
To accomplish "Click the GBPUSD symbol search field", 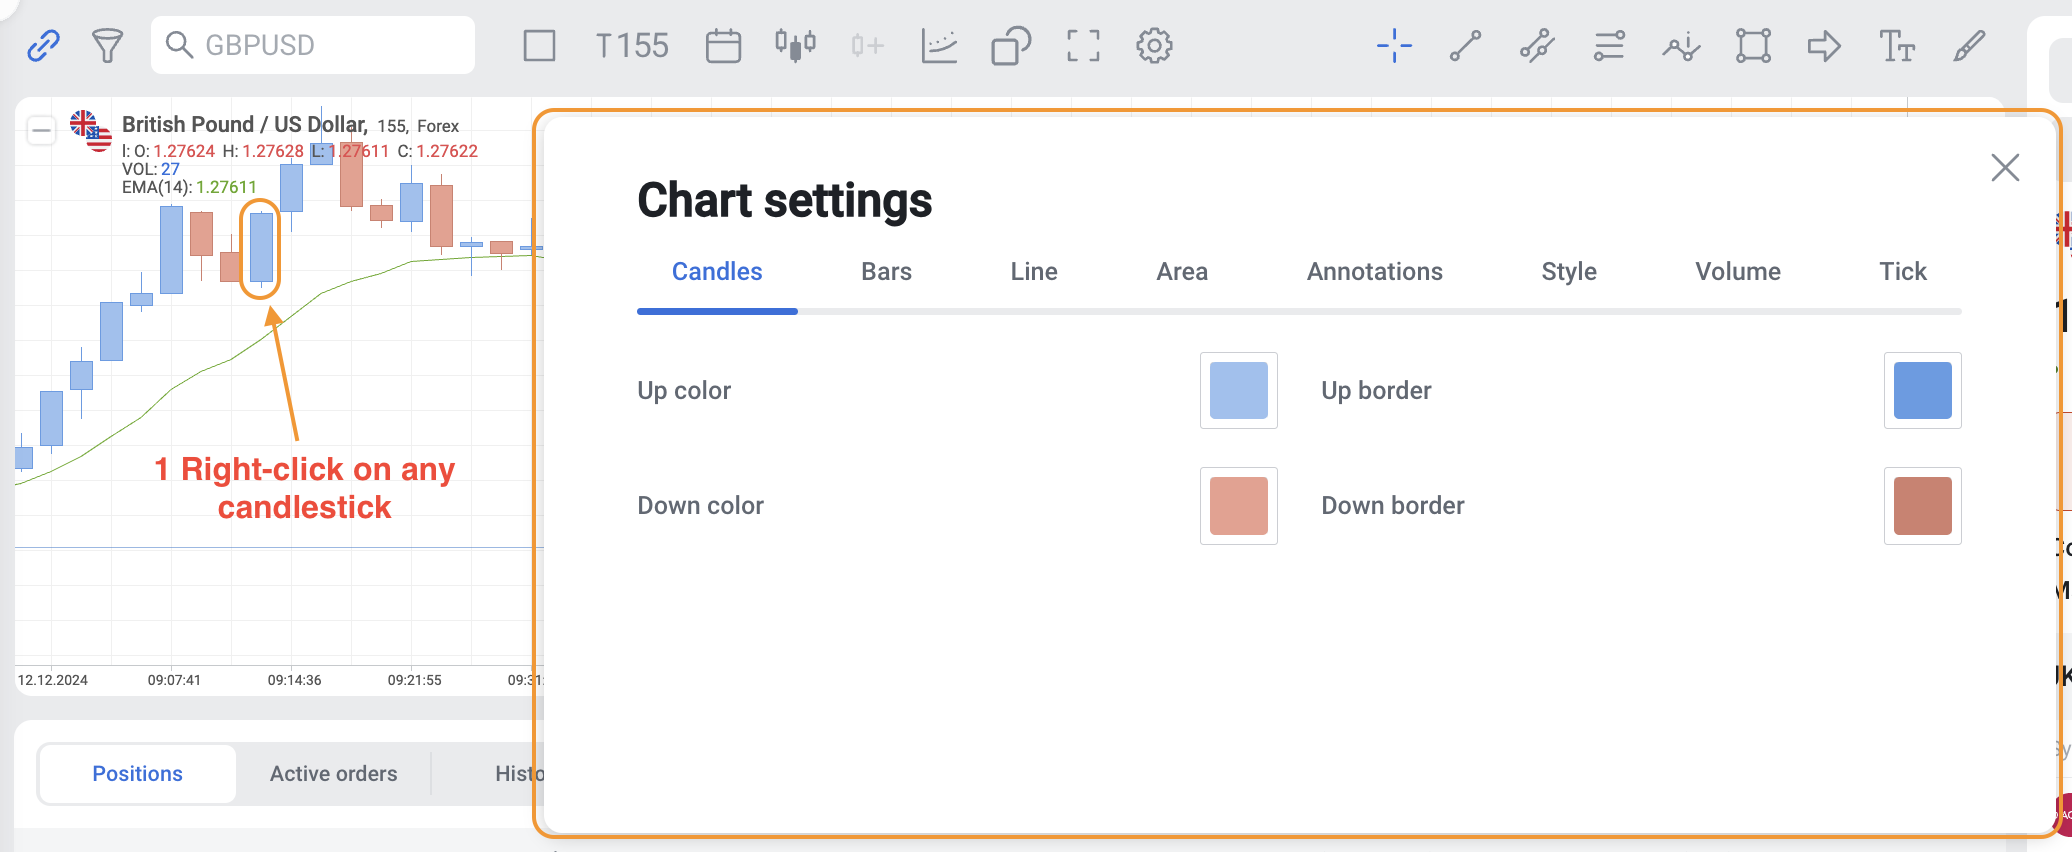I will coord(313,45).
